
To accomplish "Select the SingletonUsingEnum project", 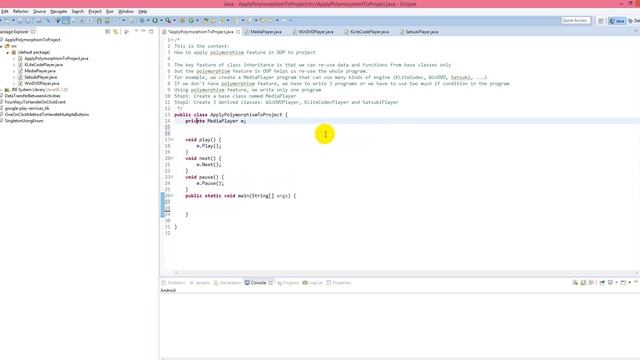I will click(24, 121).
